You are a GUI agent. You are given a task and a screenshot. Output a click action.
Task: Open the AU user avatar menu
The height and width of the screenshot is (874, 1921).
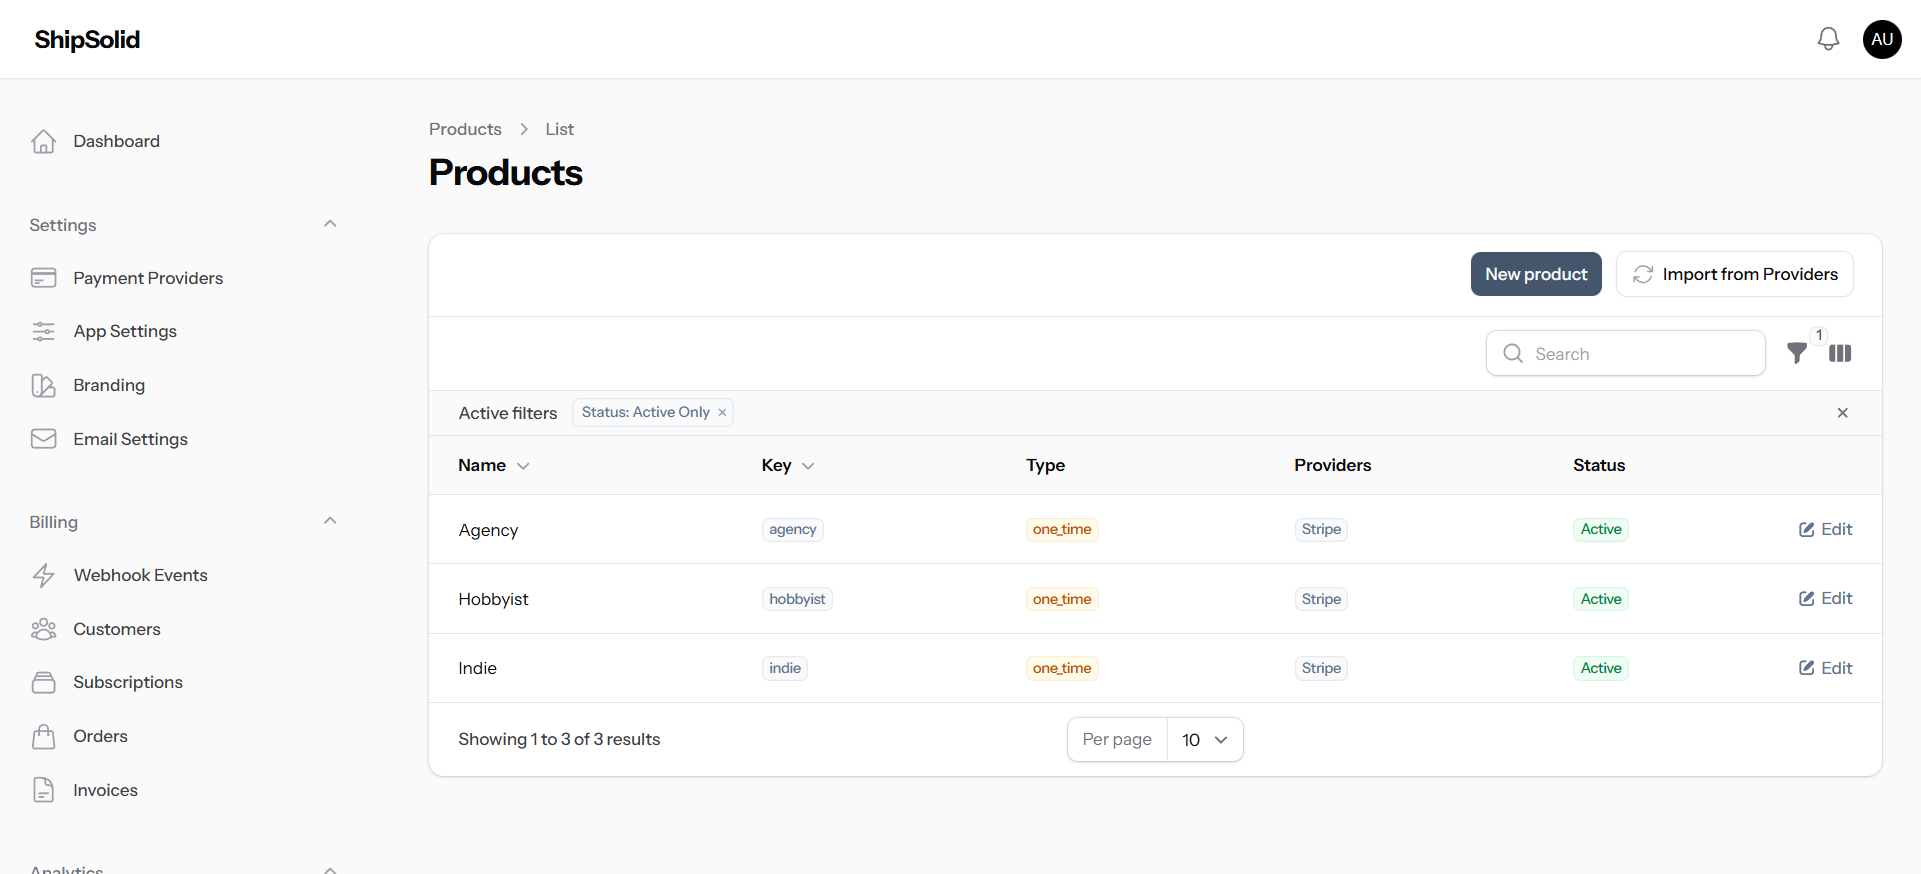[1882, 39]
